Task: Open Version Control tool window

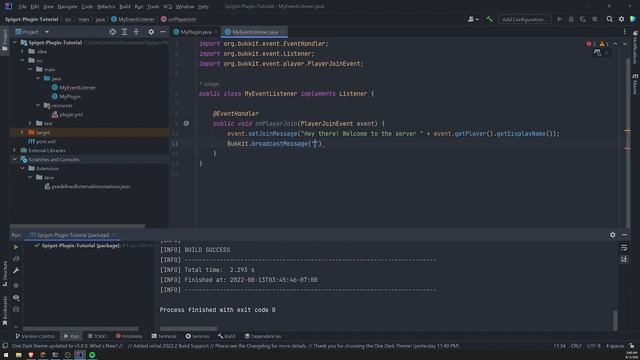Action: tap(35, 336)
